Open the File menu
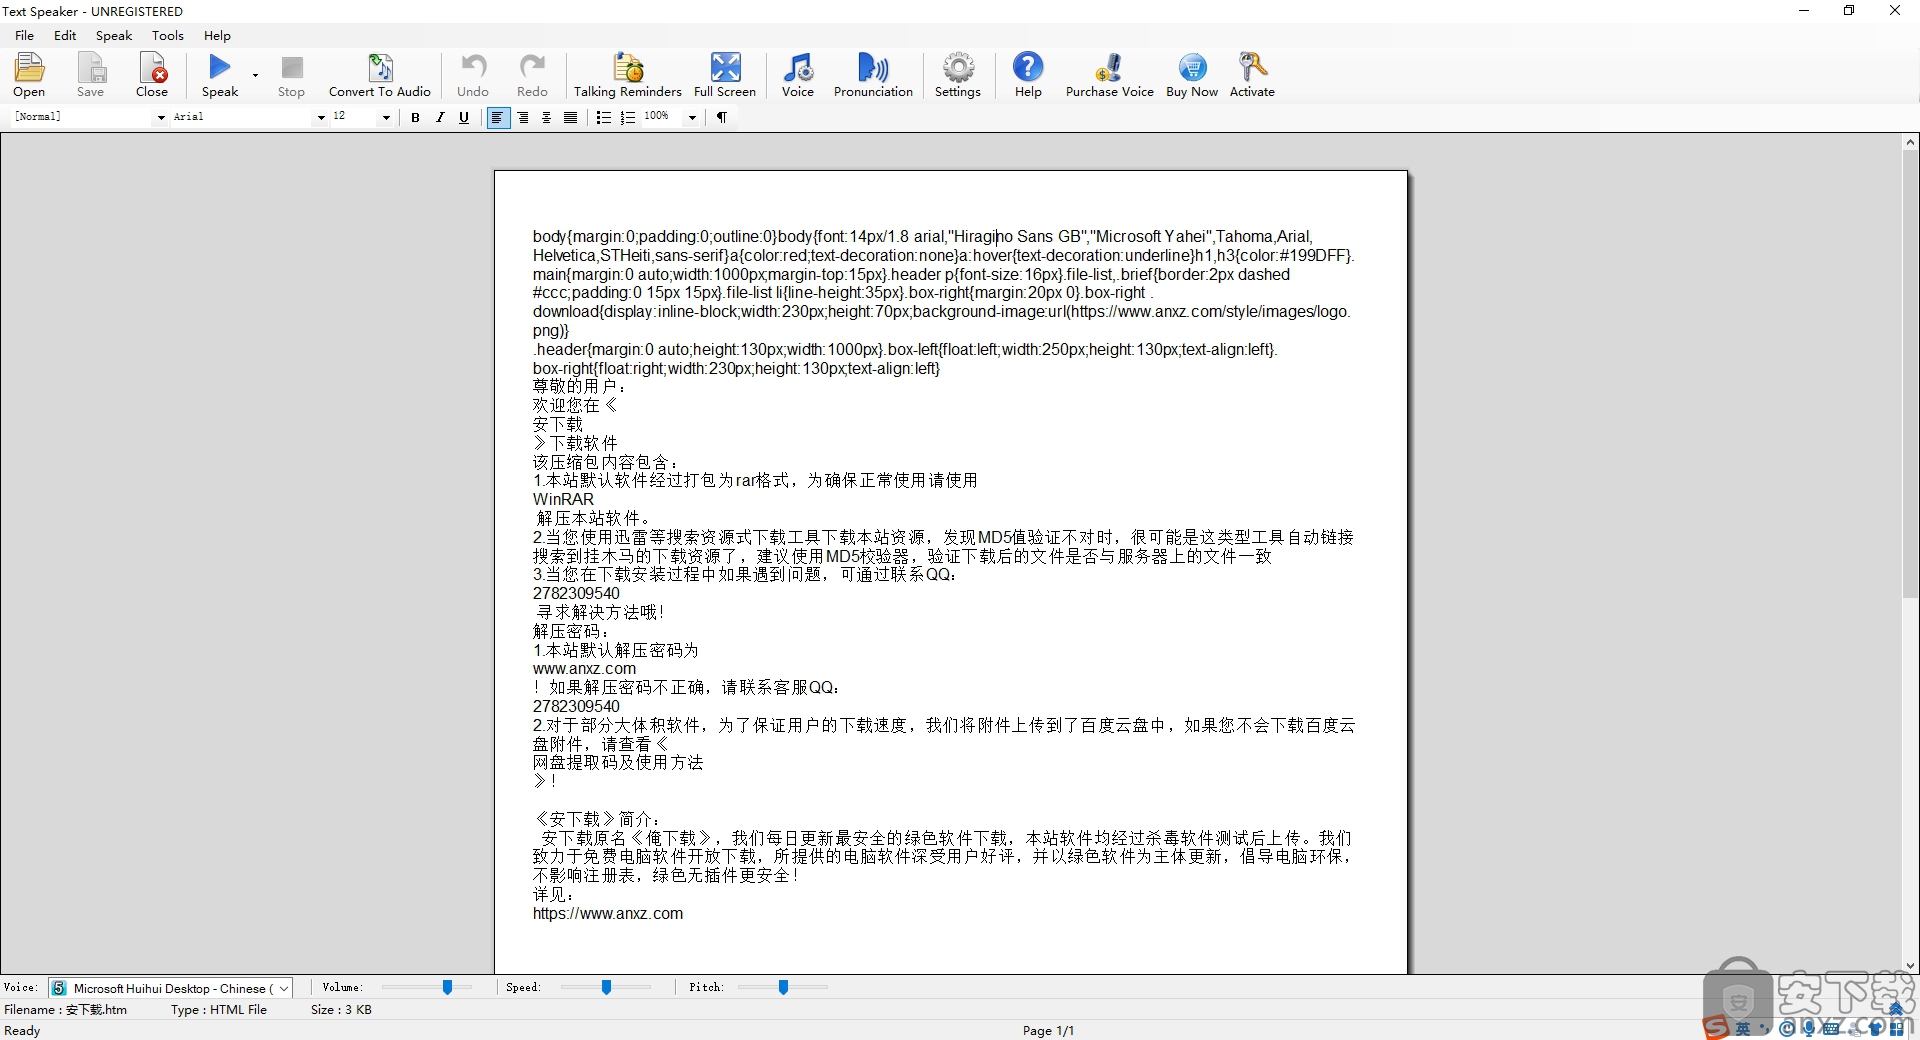 [x=25, y=35]
